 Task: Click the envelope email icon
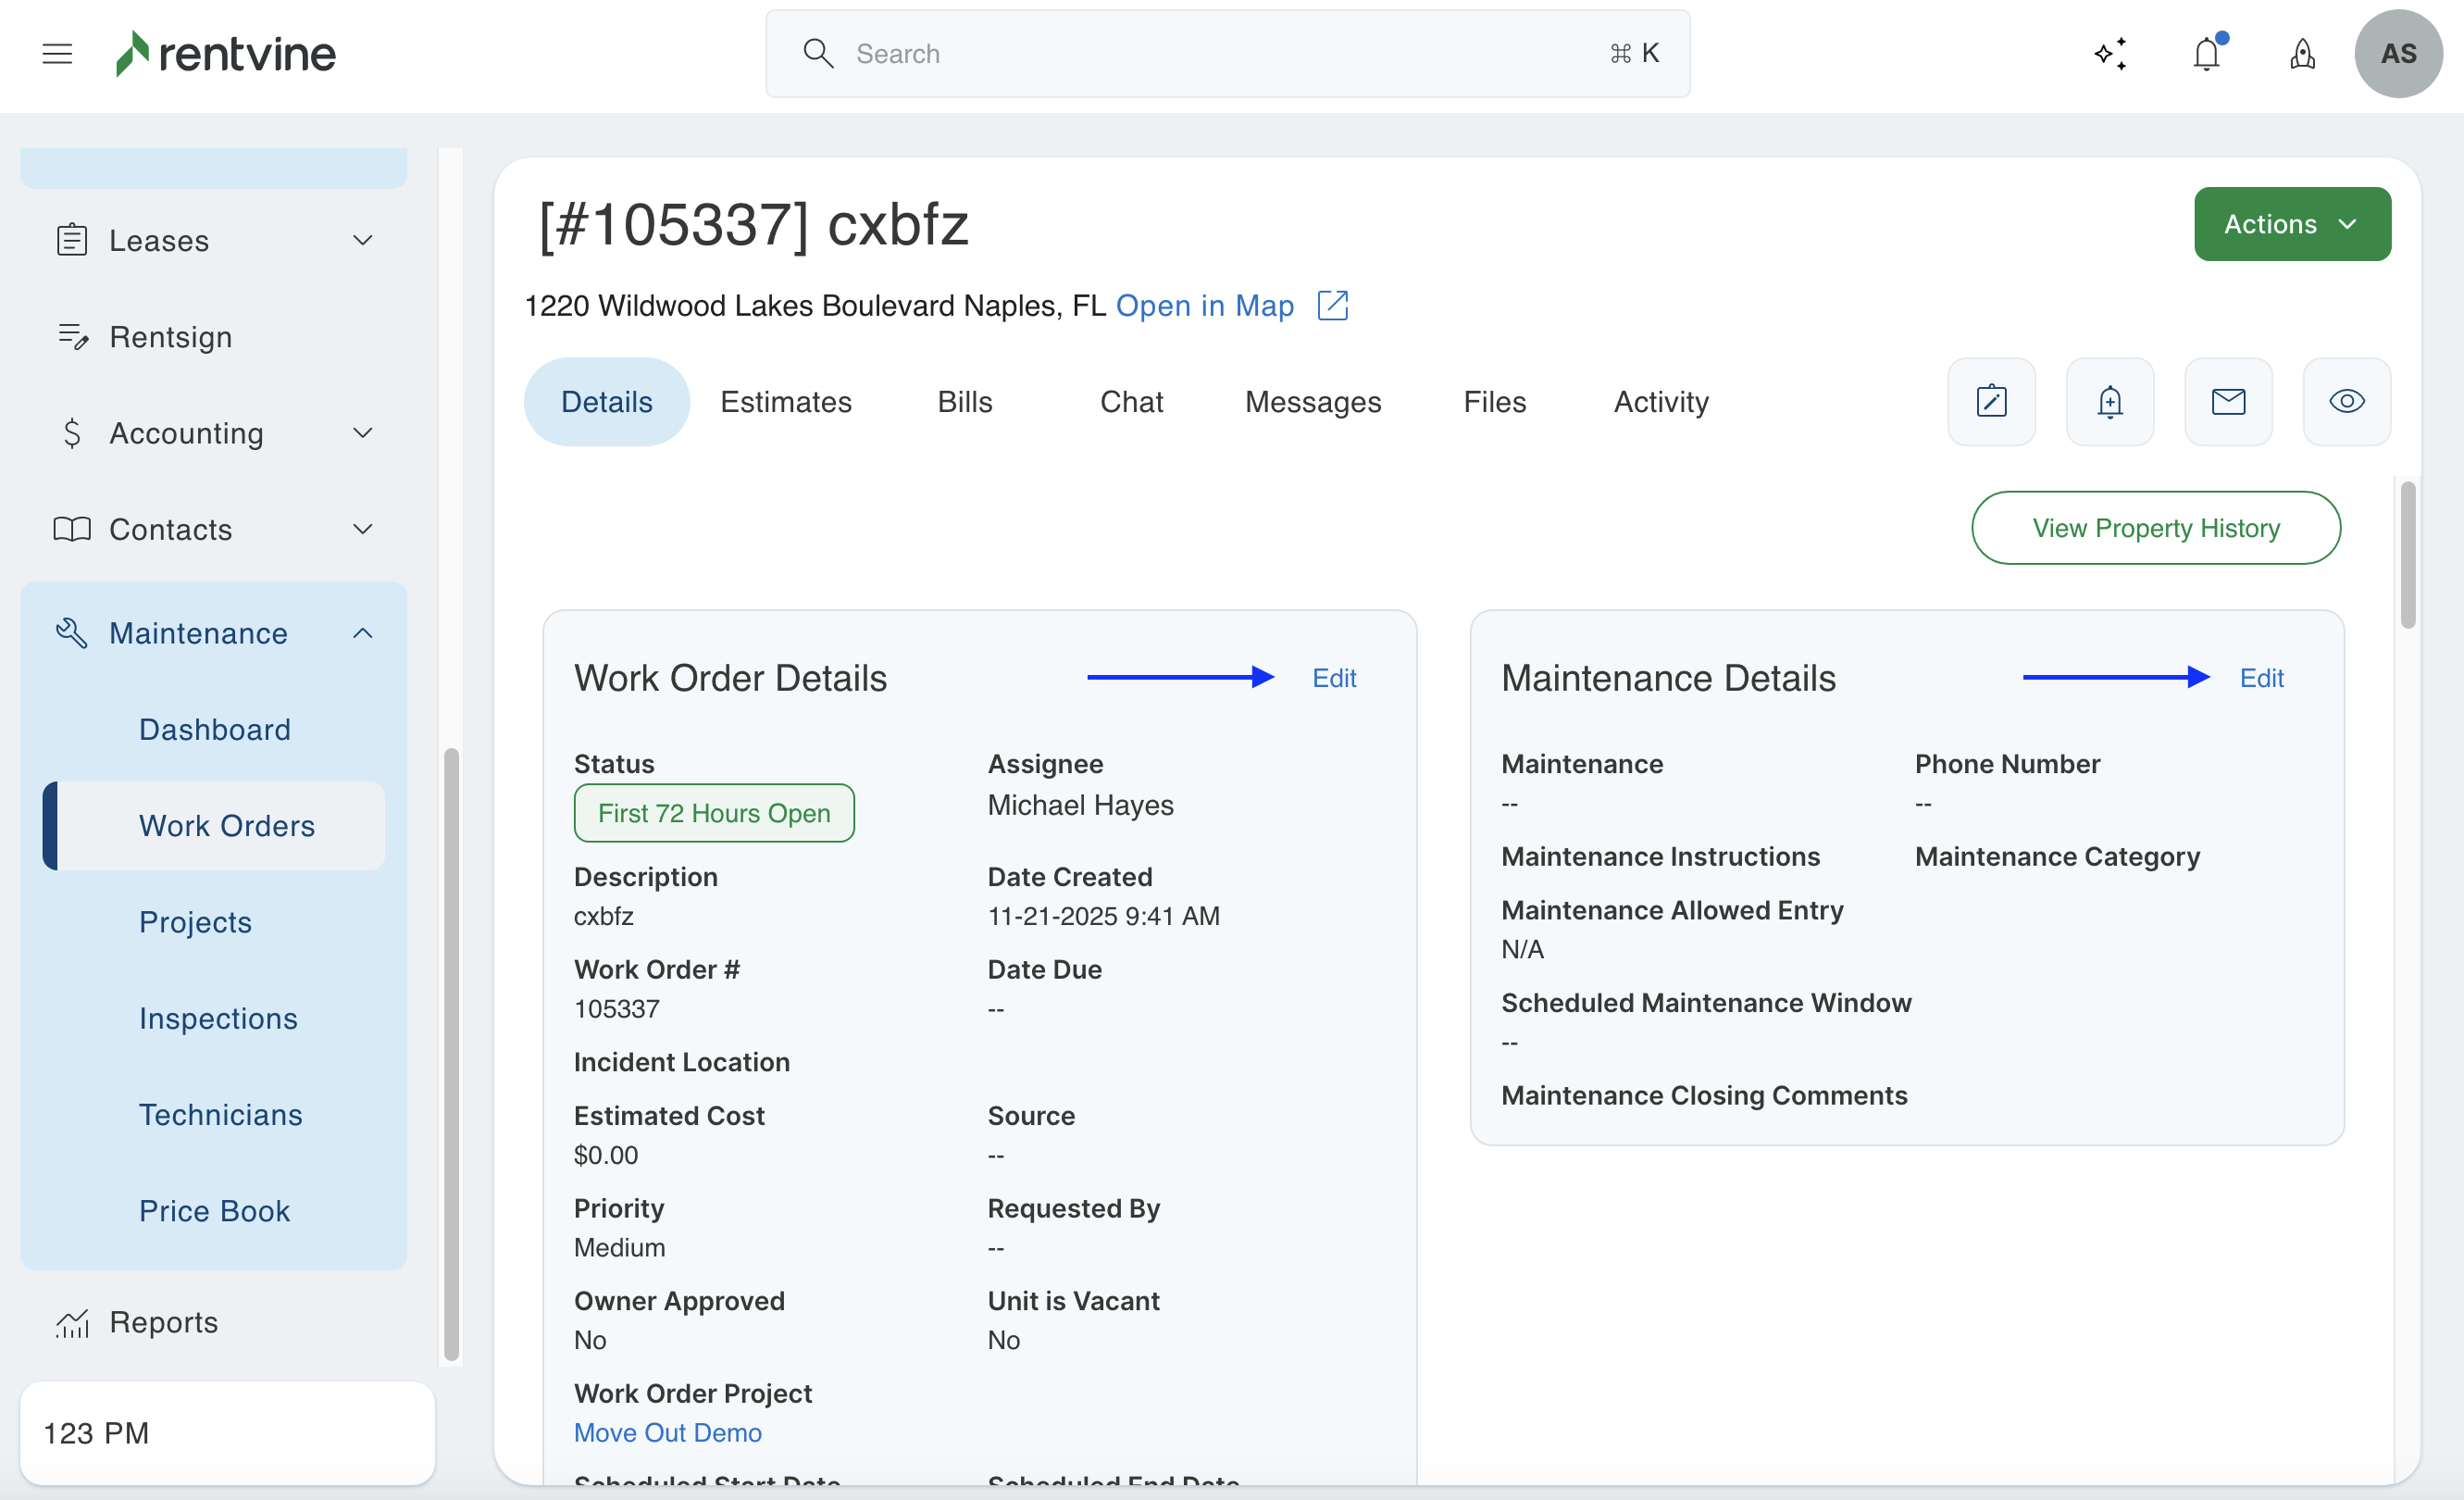point(2228,402)
